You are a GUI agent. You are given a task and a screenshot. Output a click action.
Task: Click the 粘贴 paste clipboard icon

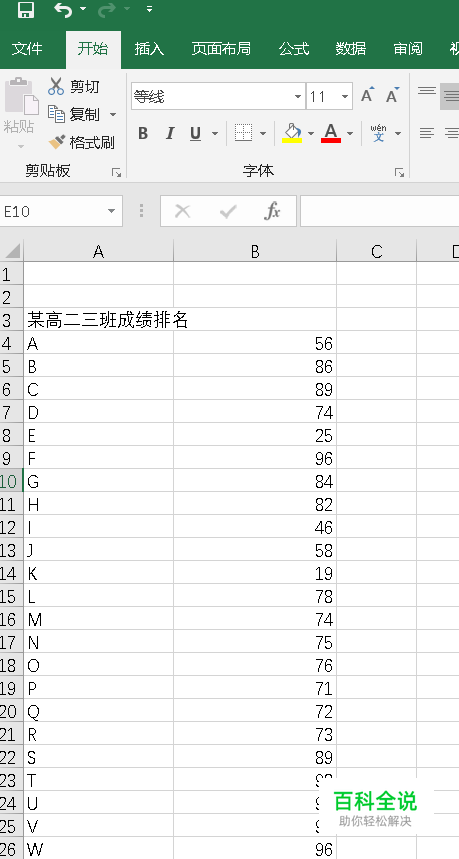point(21,95)
